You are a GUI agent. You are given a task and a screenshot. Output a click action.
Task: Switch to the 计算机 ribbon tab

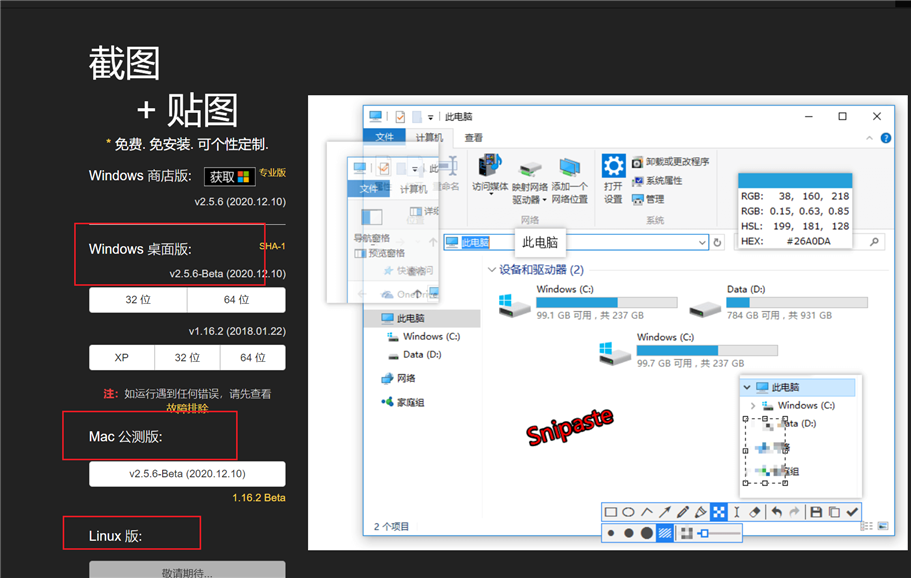point(429,137)
